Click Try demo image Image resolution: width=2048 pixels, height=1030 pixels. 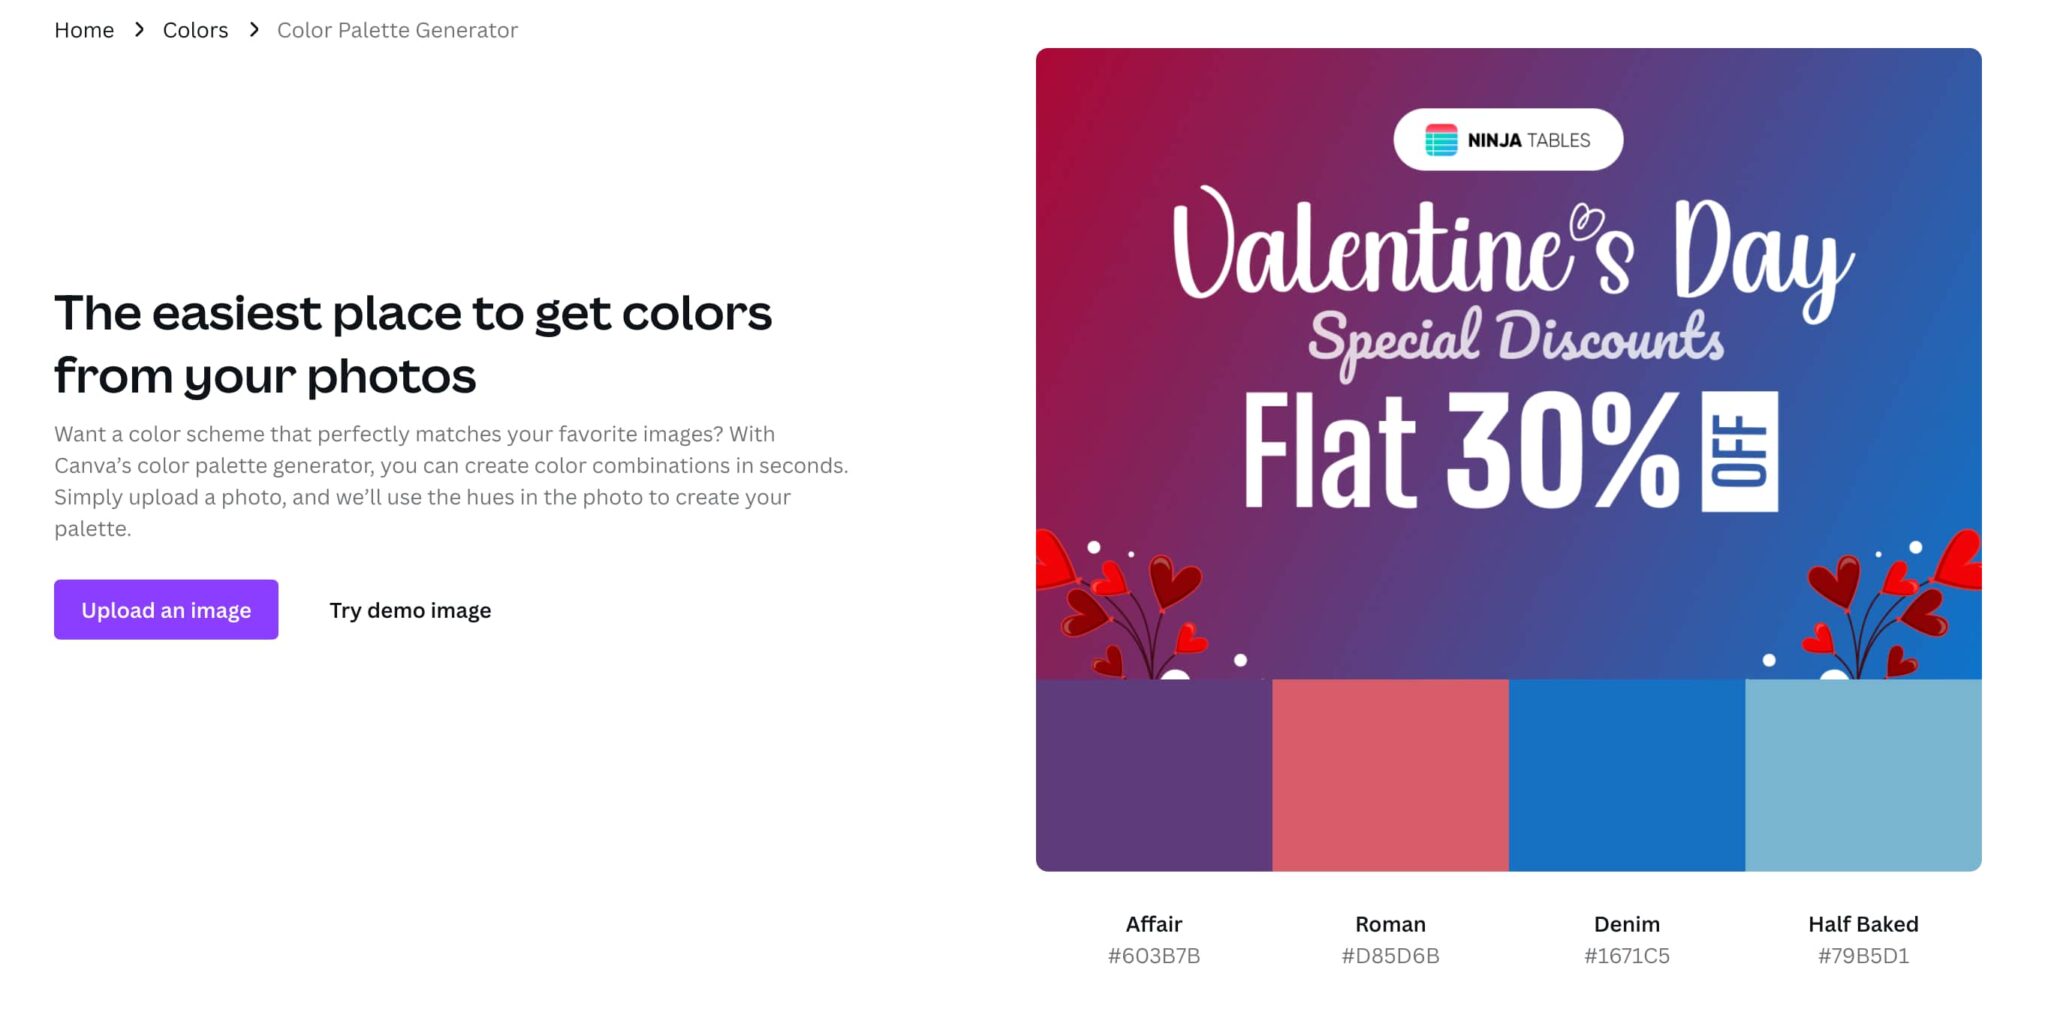(x=409, y=610)
